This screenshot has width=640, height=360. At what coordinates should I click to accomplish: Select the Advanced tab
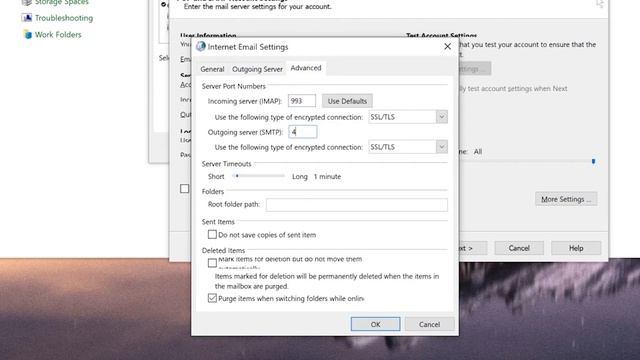[x=306, y=68]
